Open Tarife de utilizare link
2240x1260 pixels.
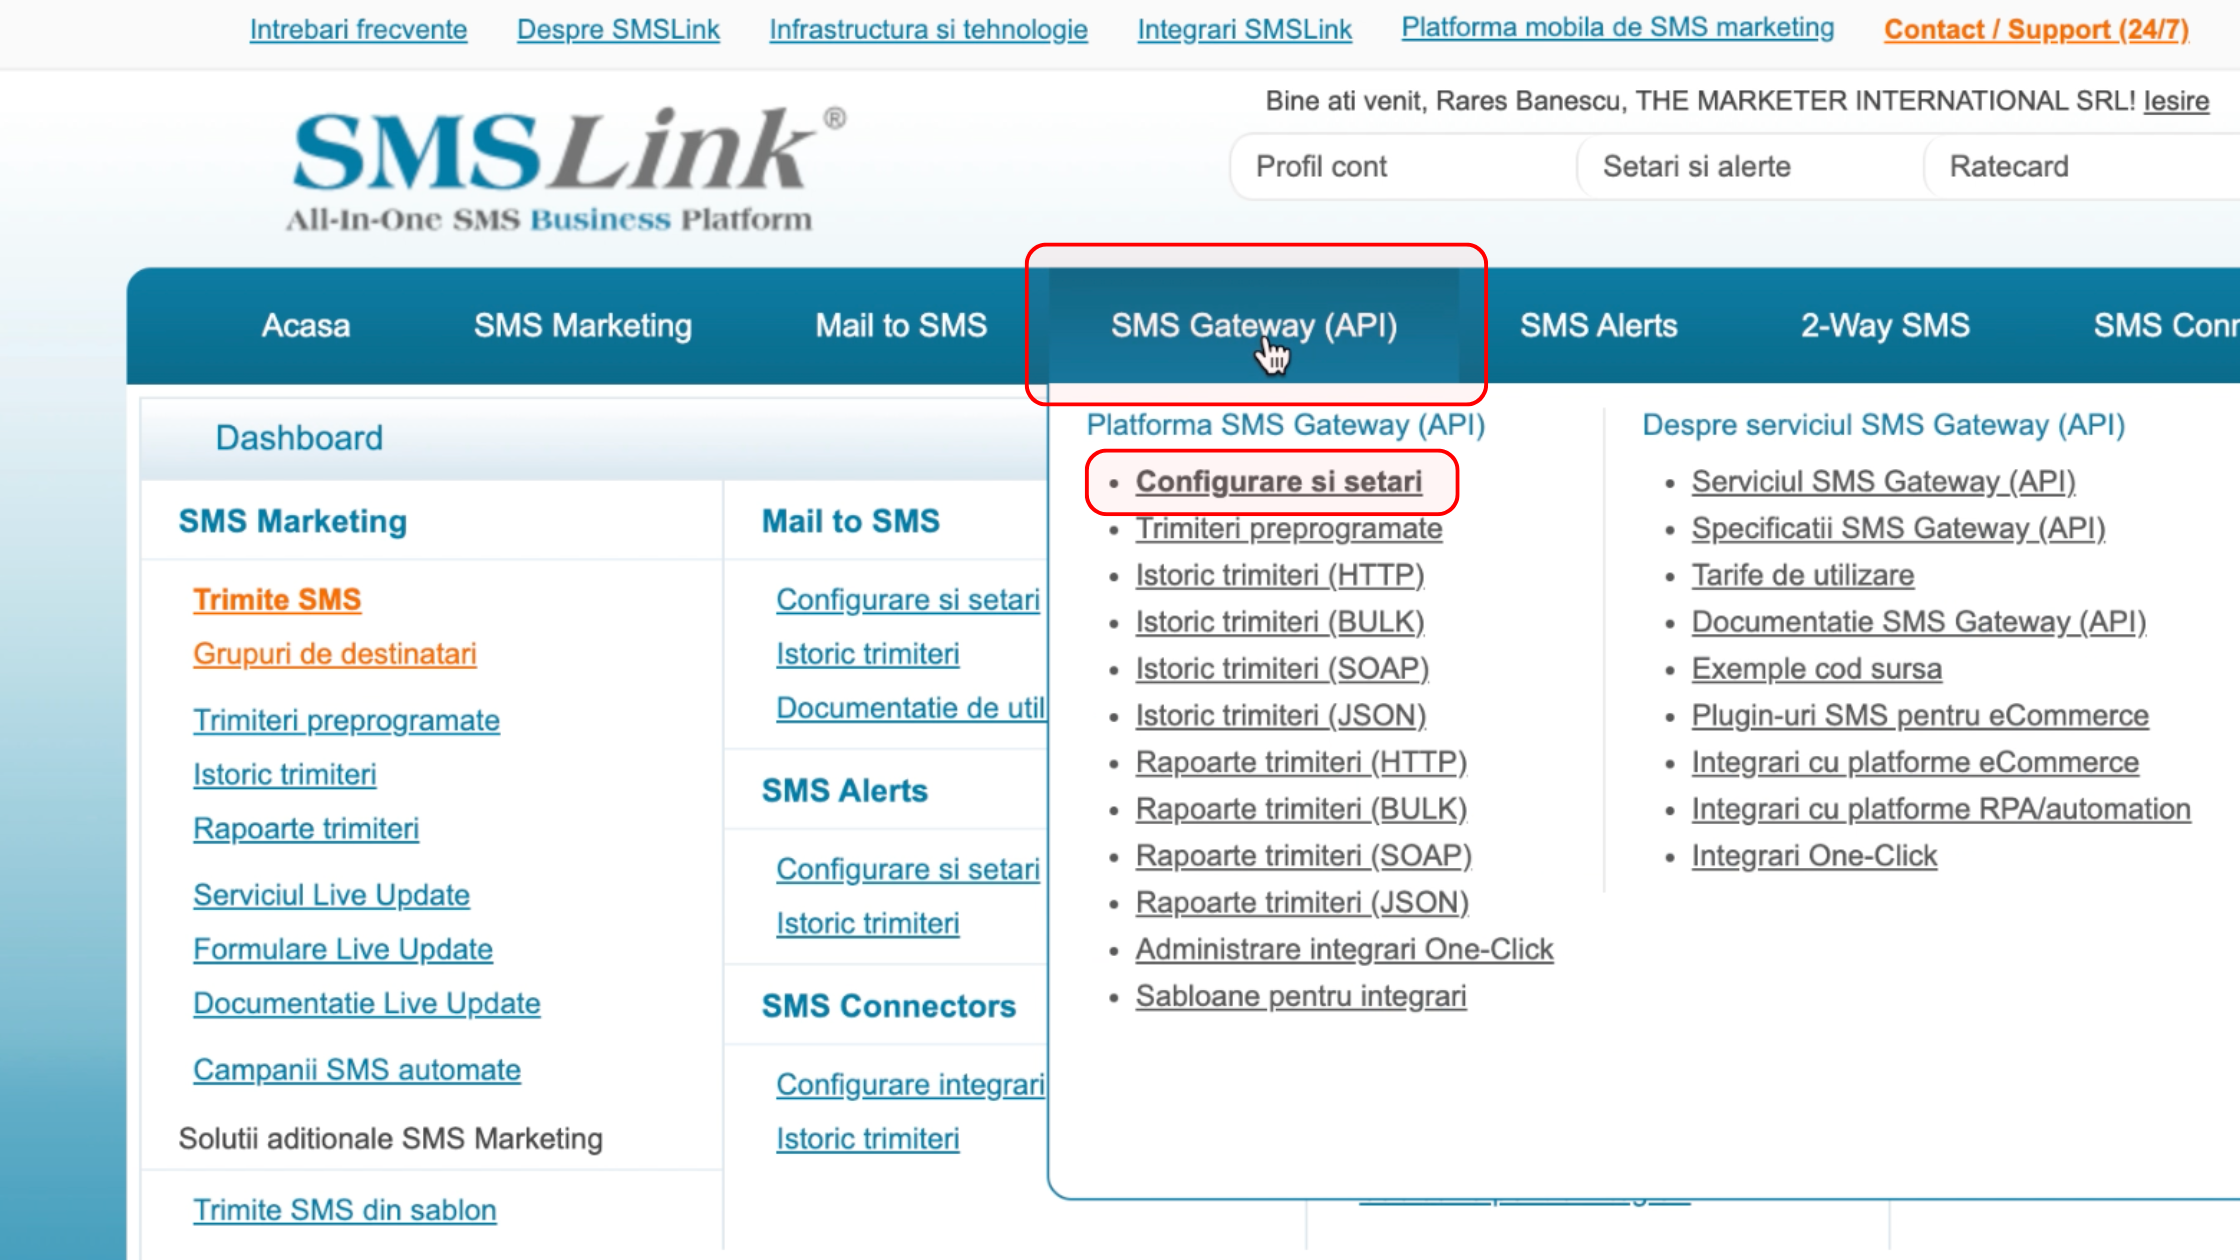(1802, 576)
